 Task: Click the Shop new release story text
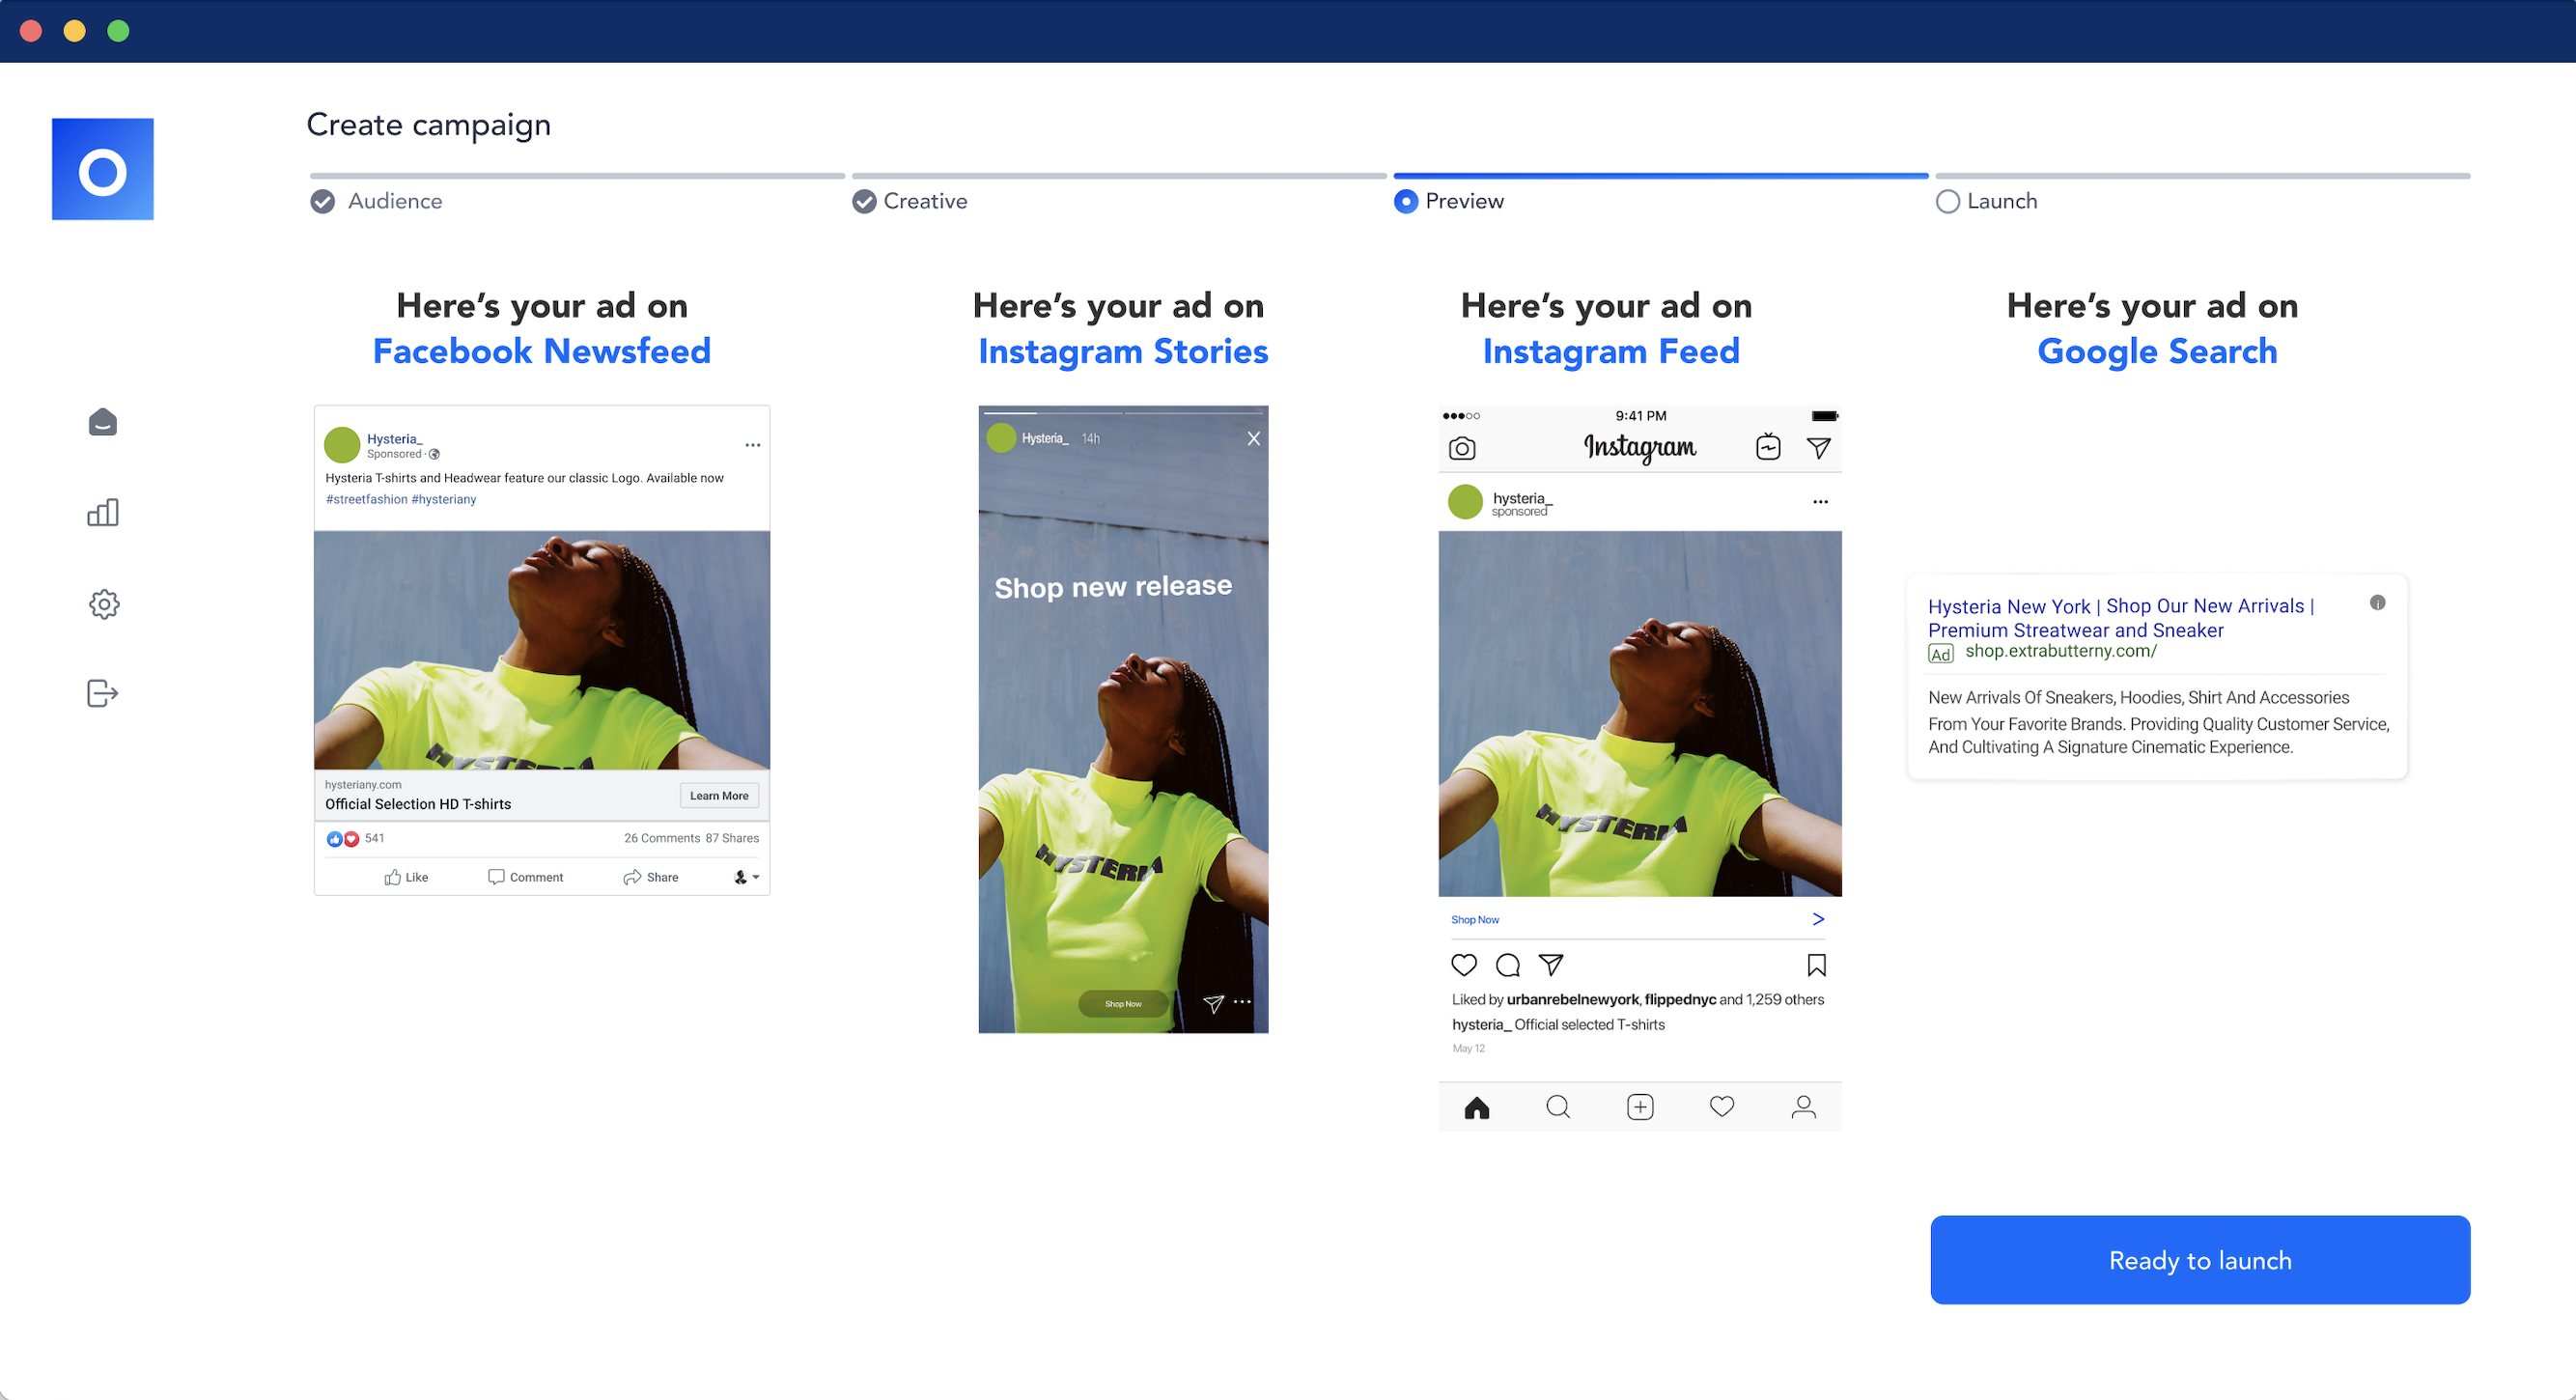(1113, 587)
